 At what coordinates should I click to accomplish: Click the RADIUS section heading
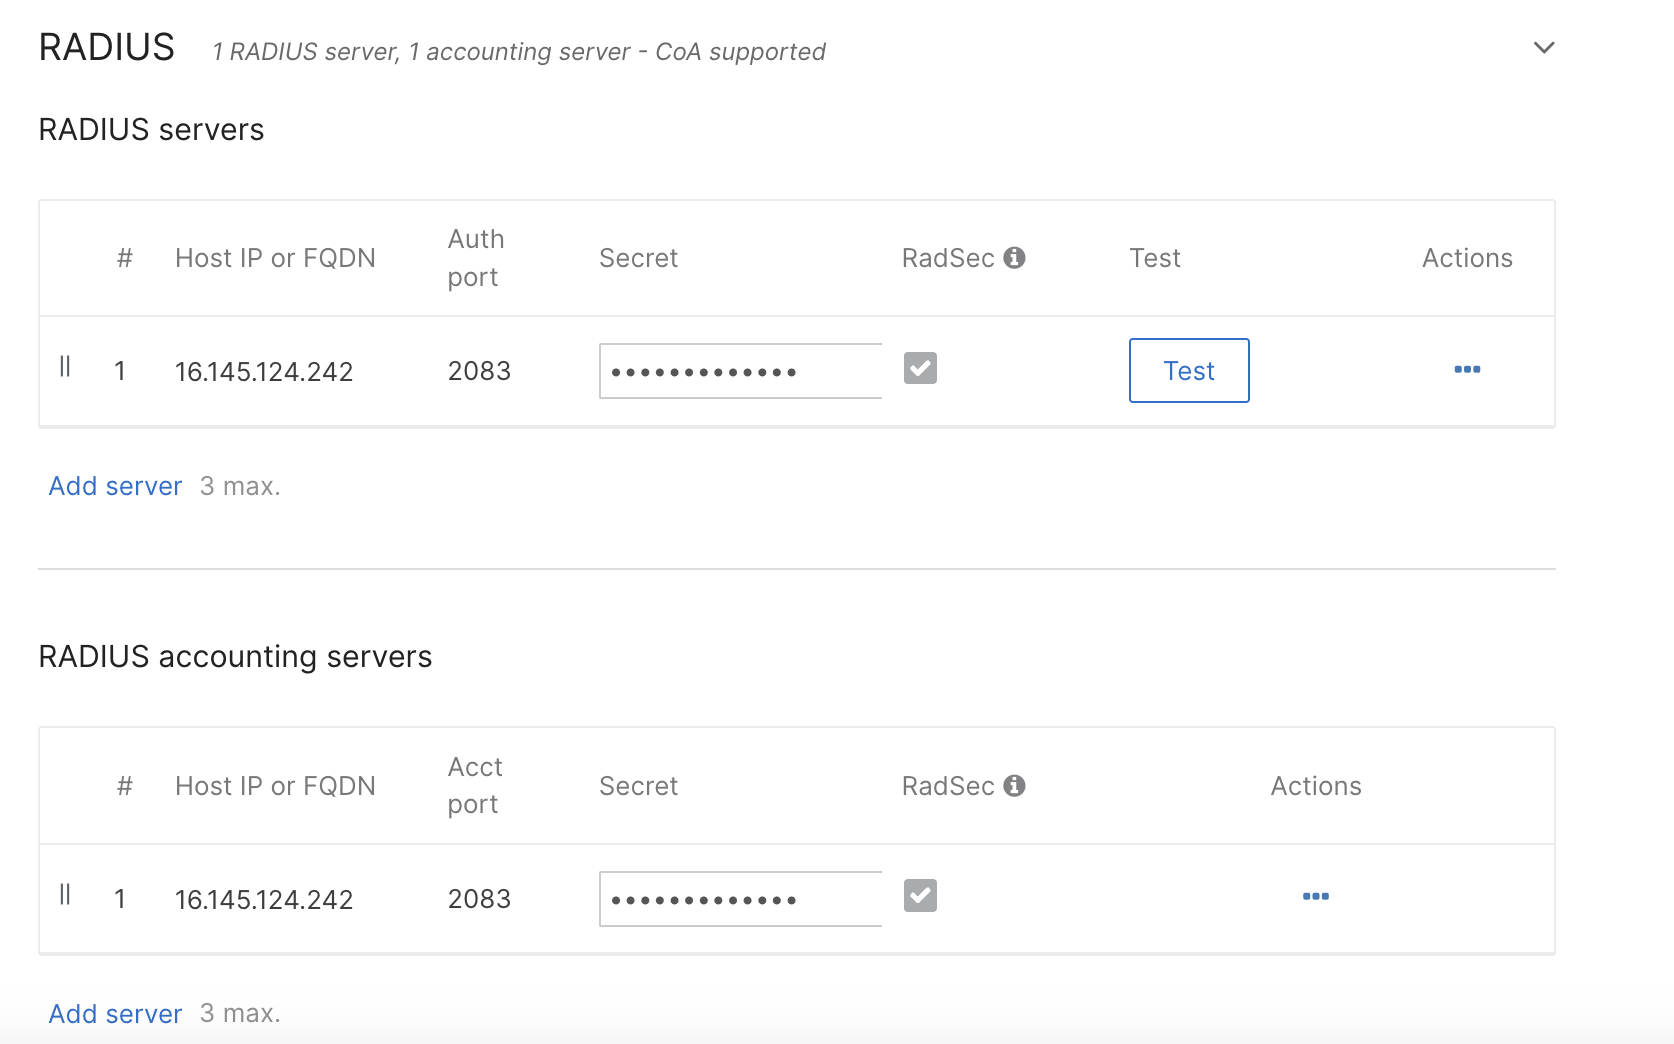tap(107, 48)
